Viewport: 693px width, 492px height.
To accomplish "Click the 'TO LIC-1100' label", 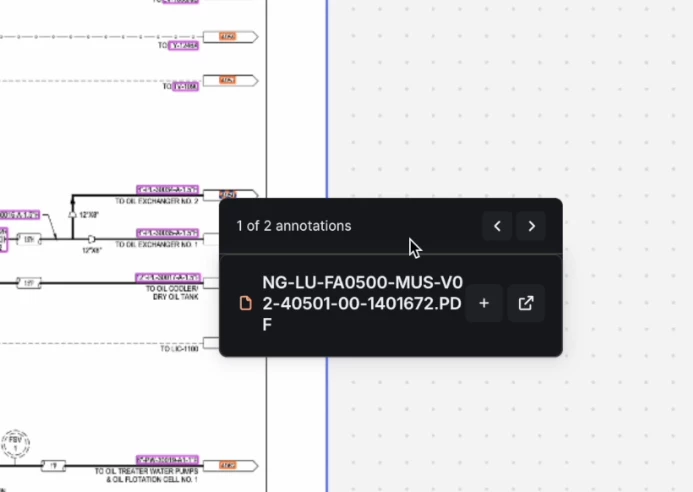I will [179, 349].
